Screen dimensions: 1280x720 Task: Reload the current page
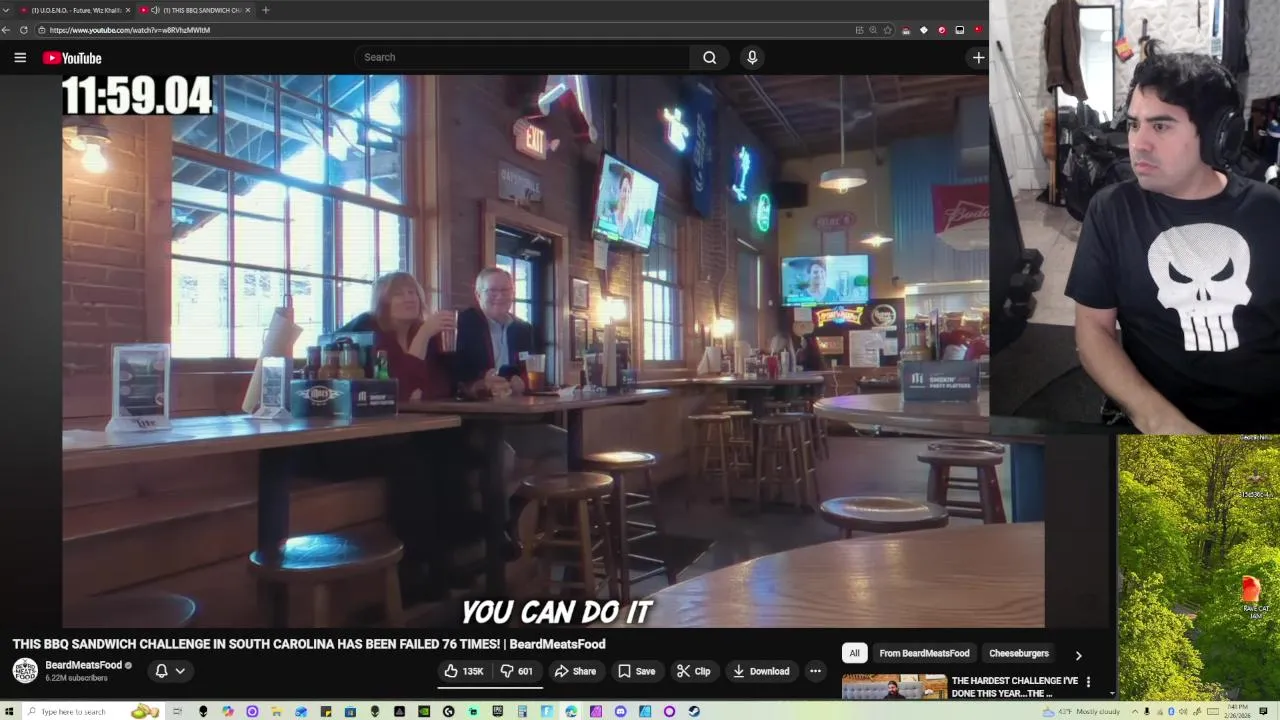(x=24, y=30)
